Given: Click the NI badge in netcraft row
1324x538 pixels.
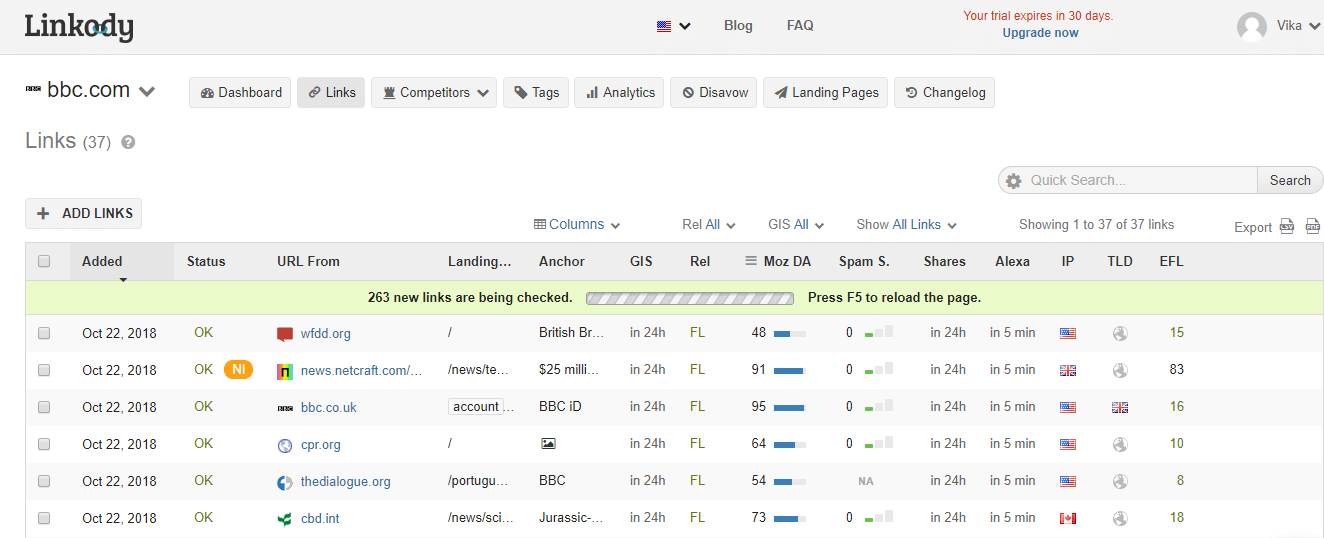Looking at the screenshot, I should (238, 370).
